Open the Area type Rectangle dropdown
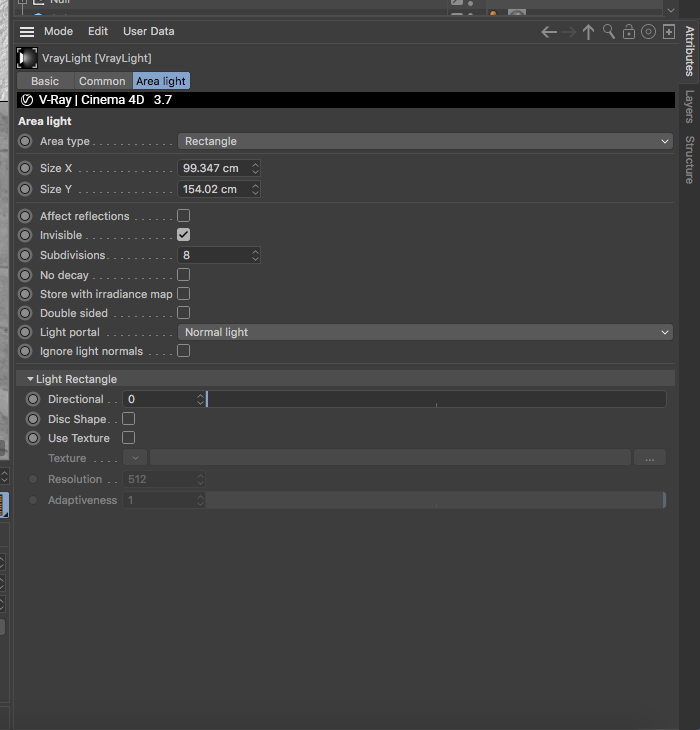Viewport: 700px width, 730px height. [x=425, y=141]
